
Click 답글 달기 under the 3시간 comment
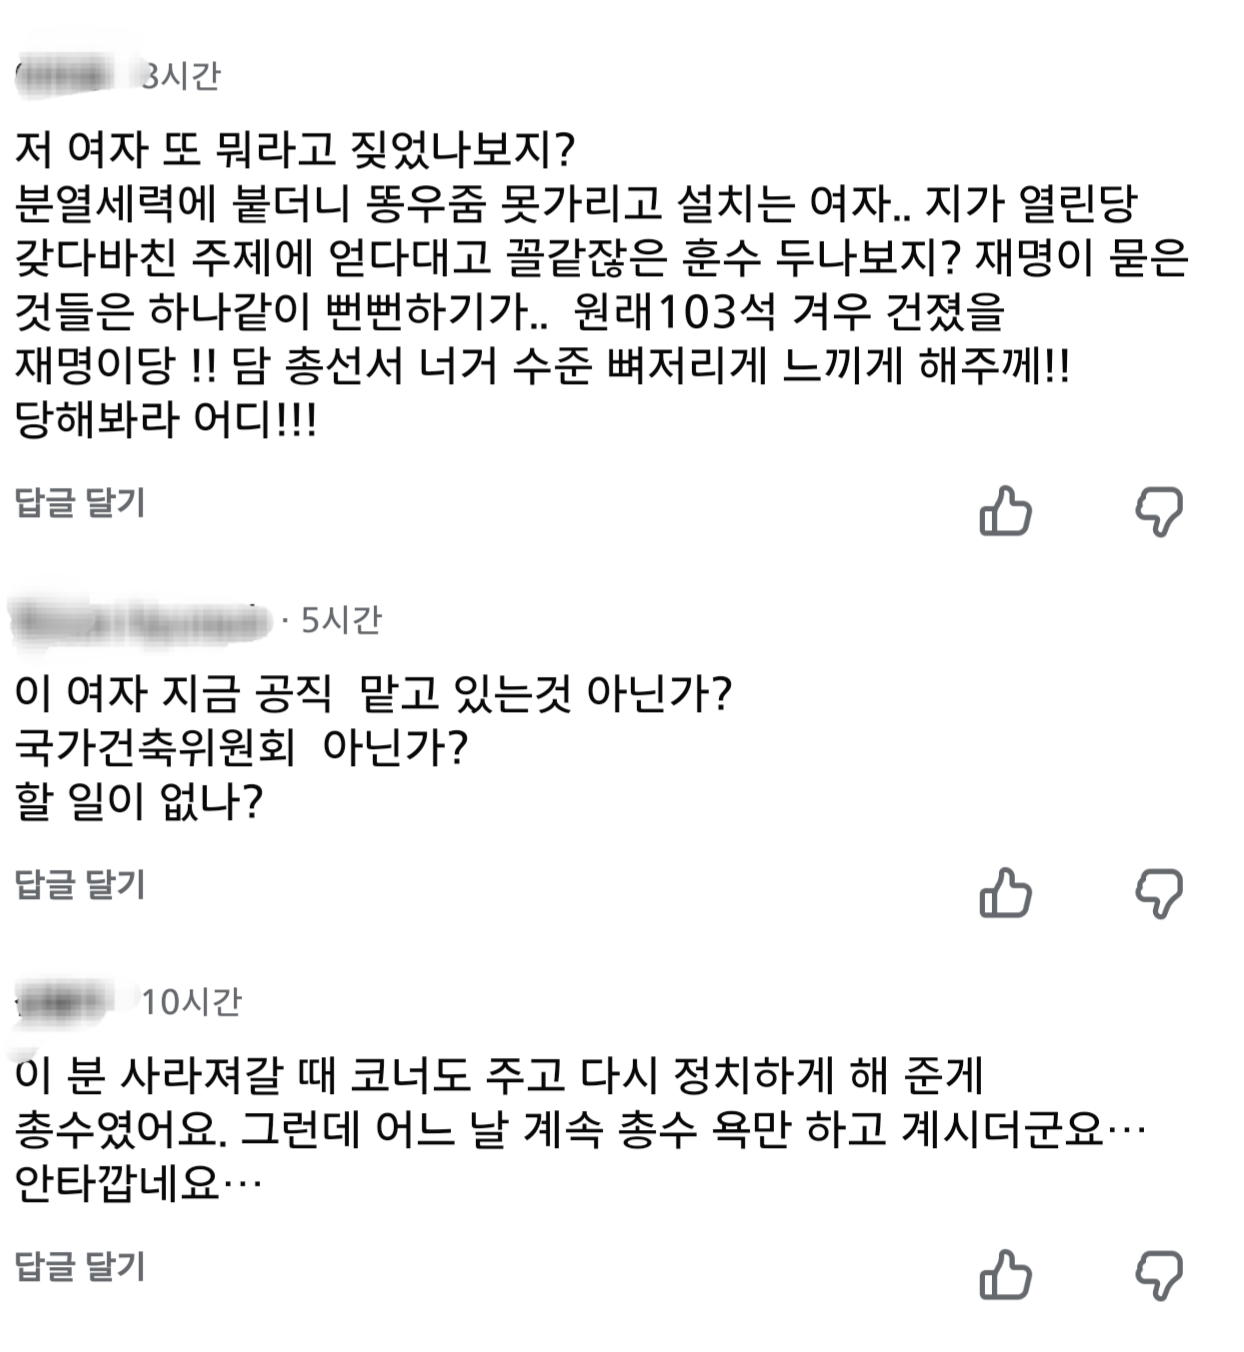[x=80, y=502]
